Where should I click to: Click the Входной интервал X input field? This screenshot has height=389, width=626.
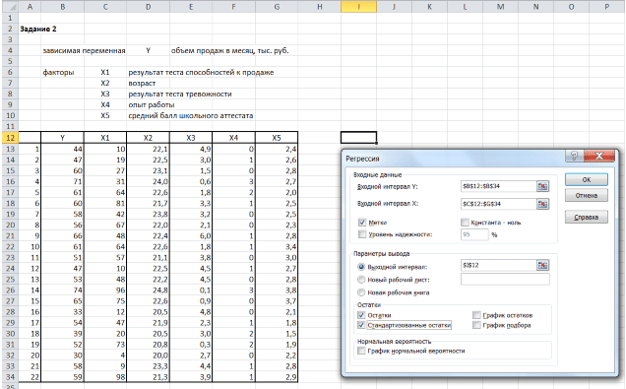tap(498, 204)
